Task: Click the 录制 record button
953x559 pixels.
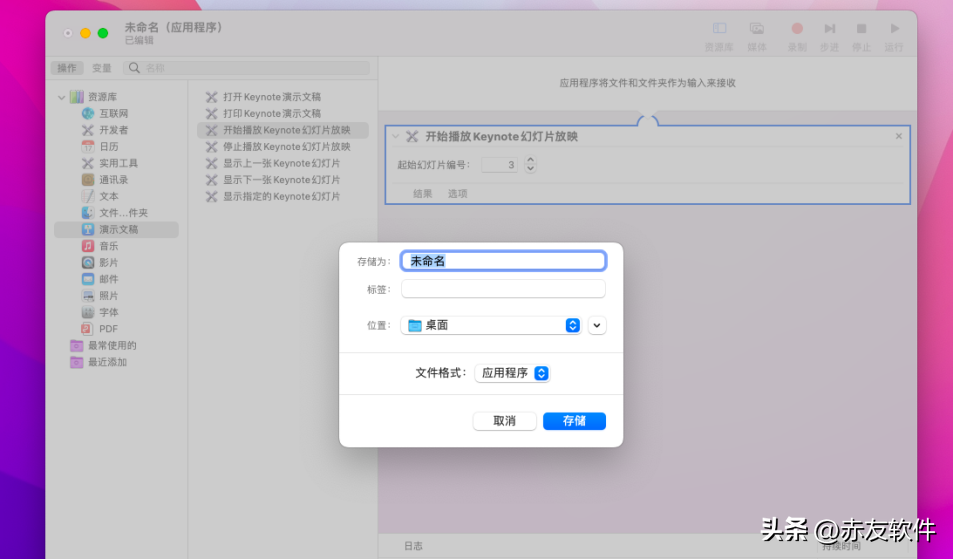Action: [797, 29]
